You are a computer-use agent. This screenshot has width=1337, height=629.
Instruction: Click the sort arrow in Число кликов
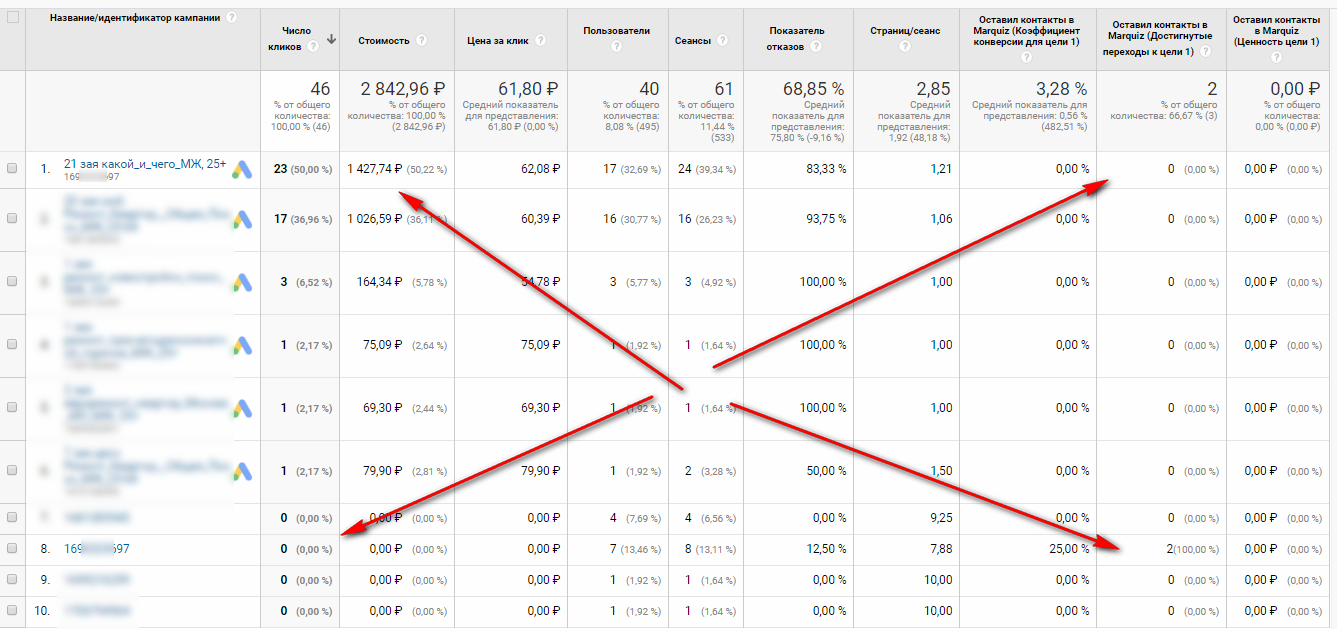[331, 40]
